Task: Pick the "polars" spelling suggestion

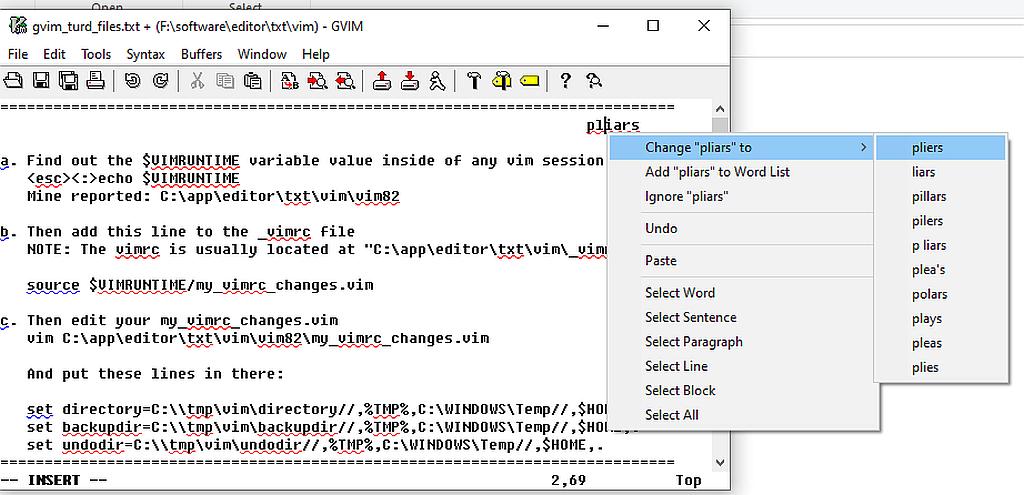Action: [940, 295]
